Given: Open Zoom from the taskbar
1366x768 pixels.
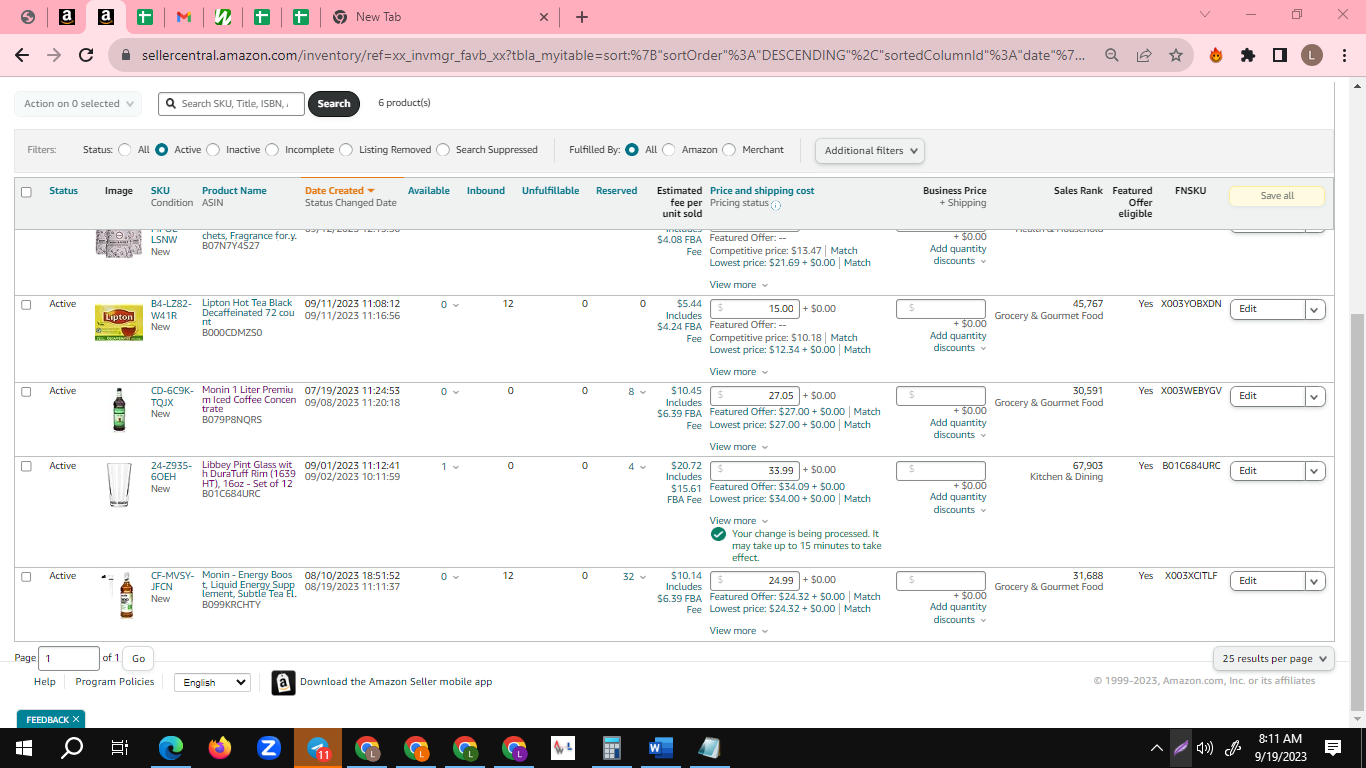Looking at the screenshot, I should tap(268, 748).
